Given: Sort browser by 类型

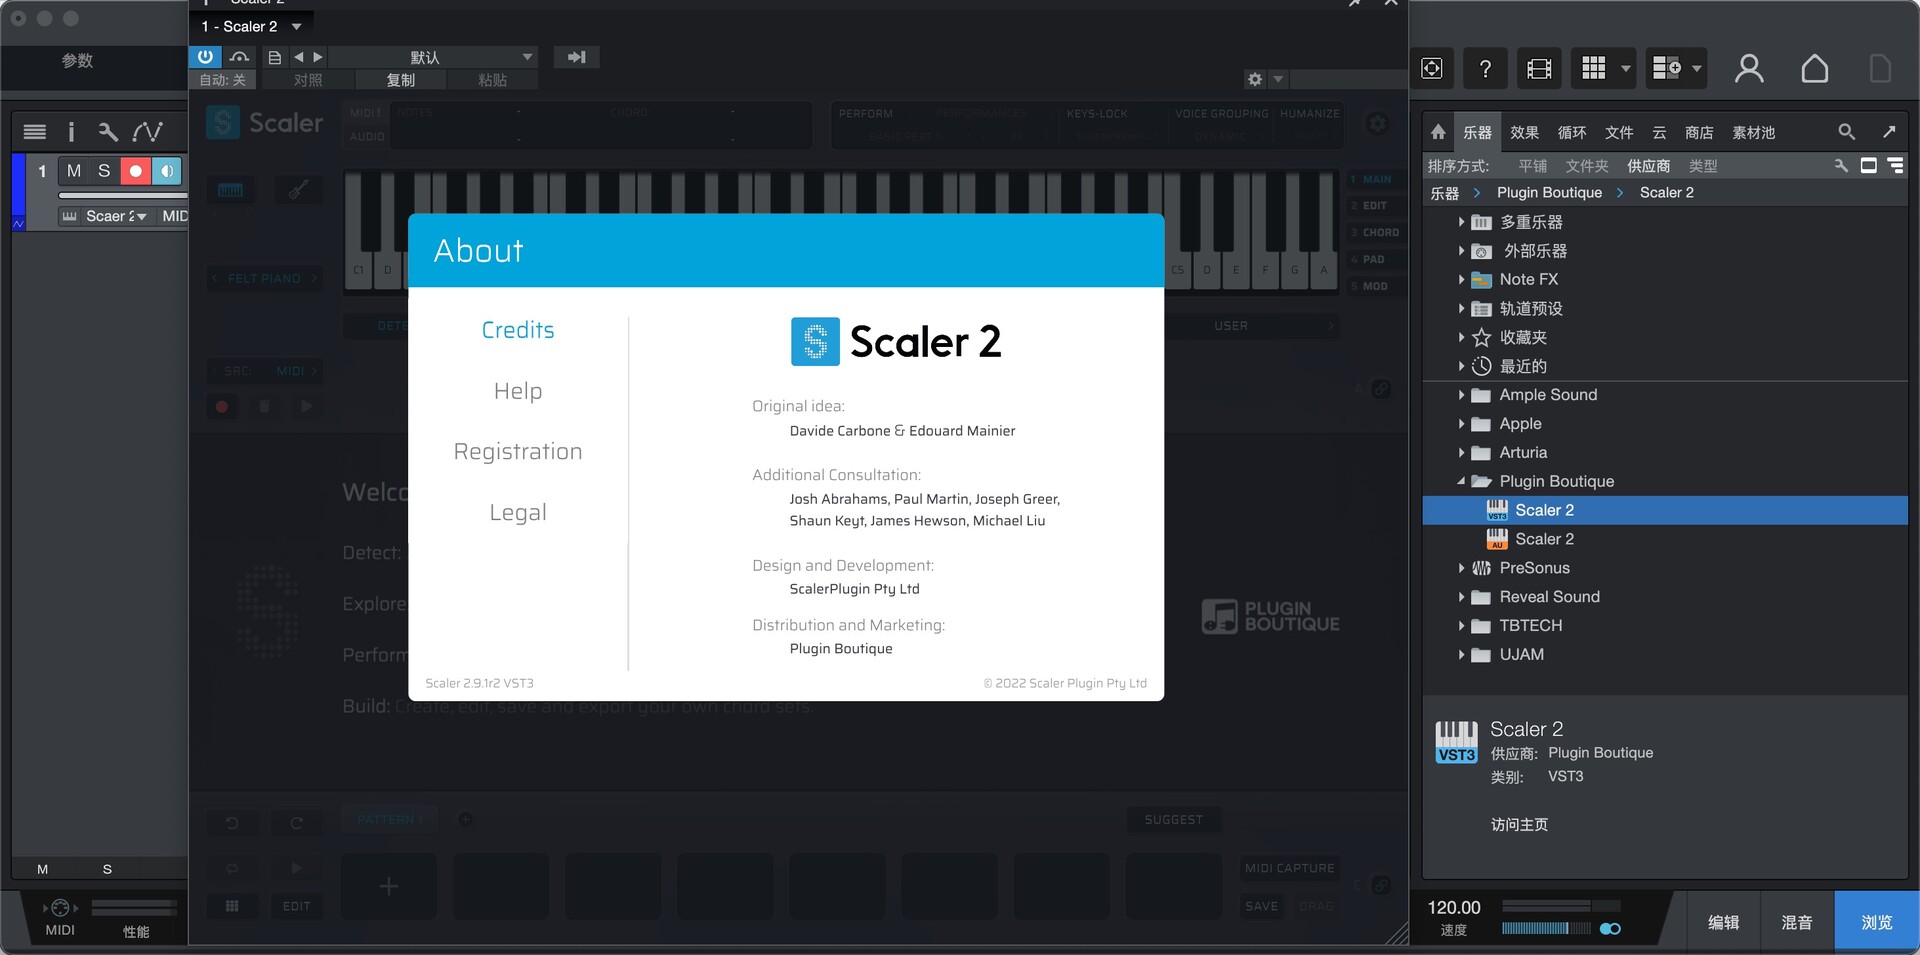Looking at the screenshot, I should pyautogui.click(x=1703, y=166).
